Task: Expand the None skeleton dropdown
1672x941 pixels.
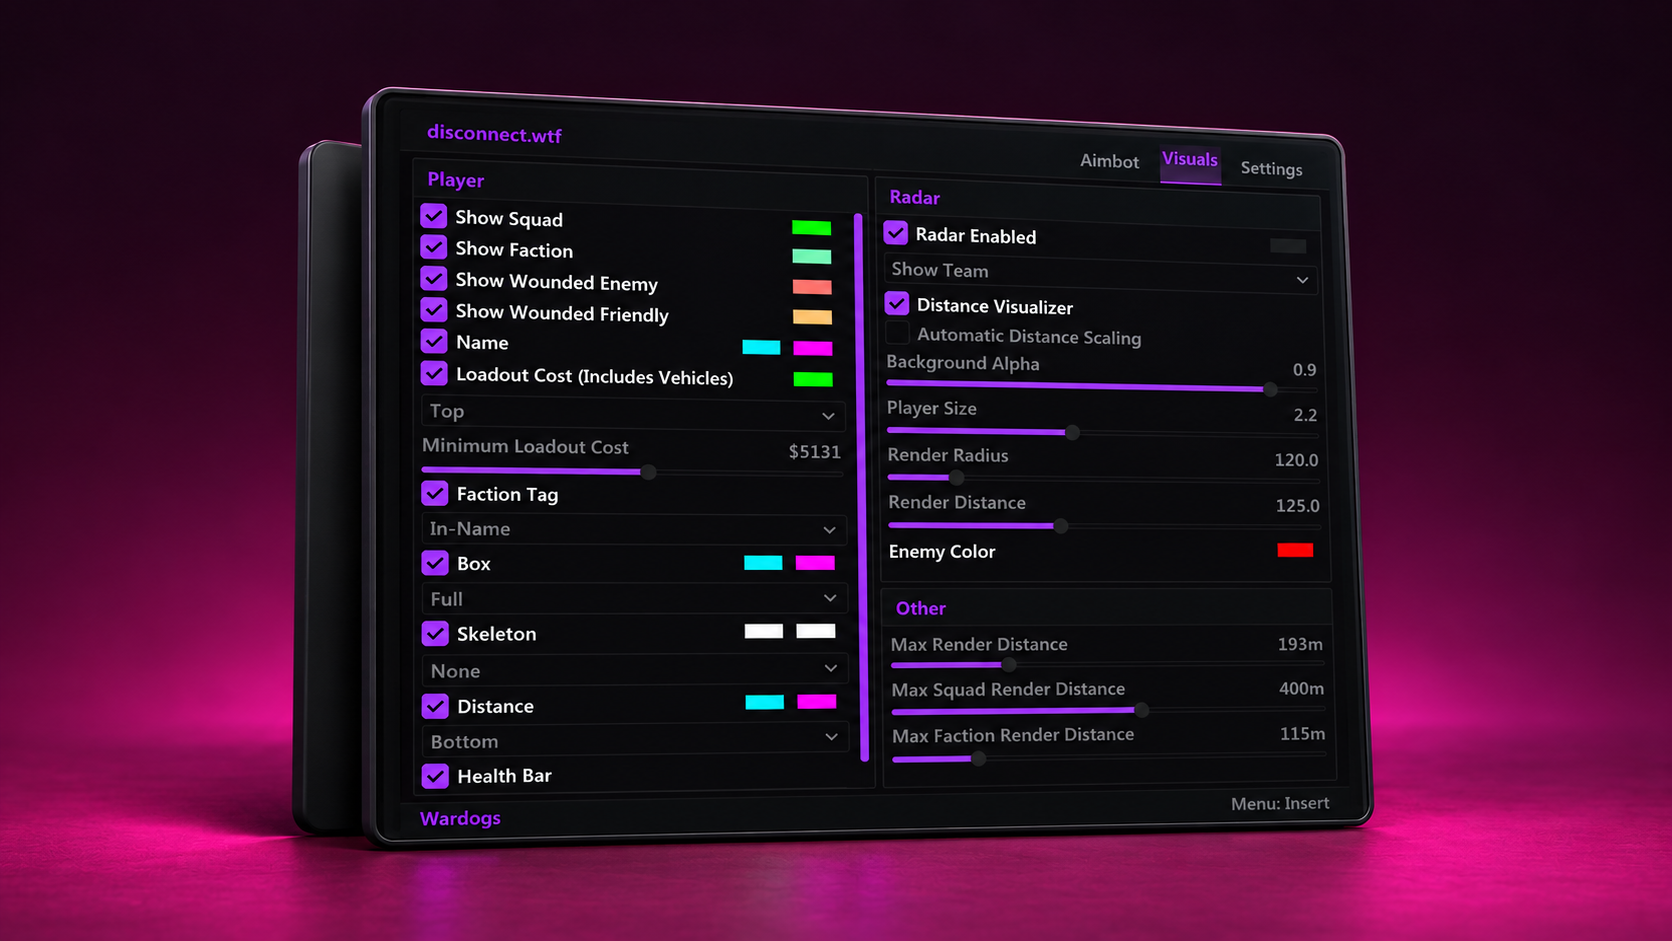Action: point(635,669)
